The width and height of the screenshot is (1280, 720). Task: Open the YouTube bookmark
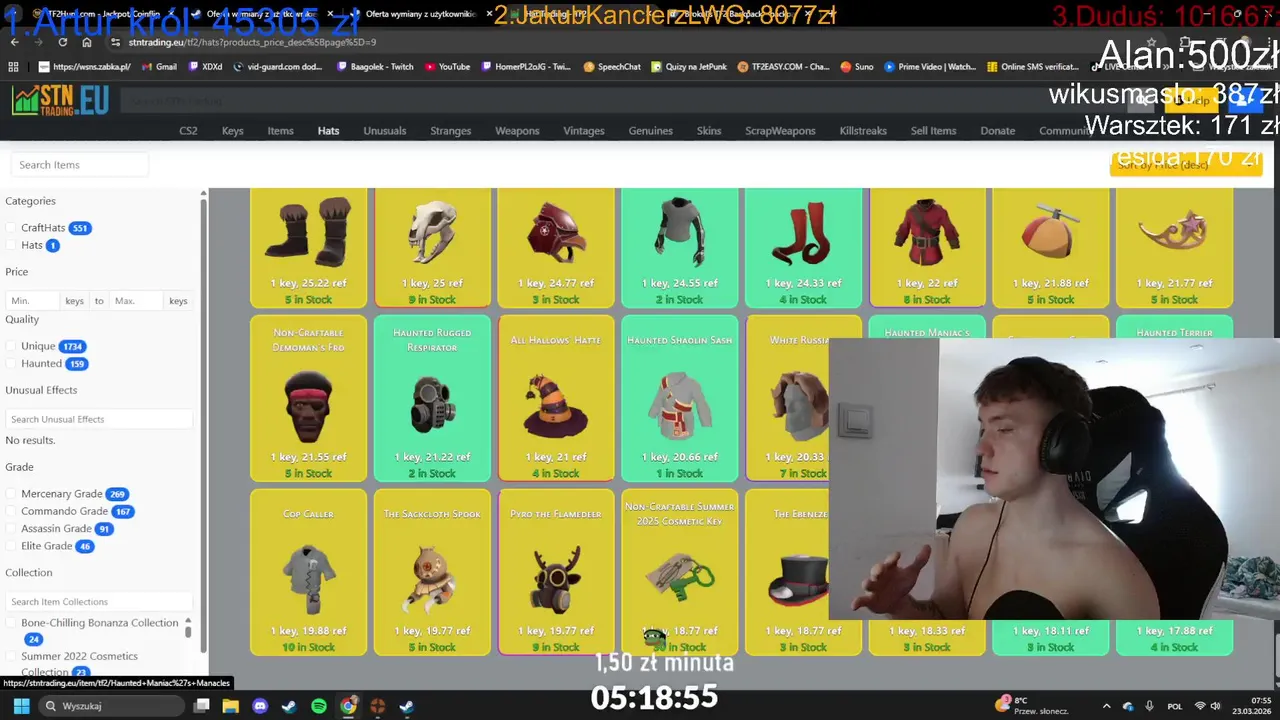447,67
